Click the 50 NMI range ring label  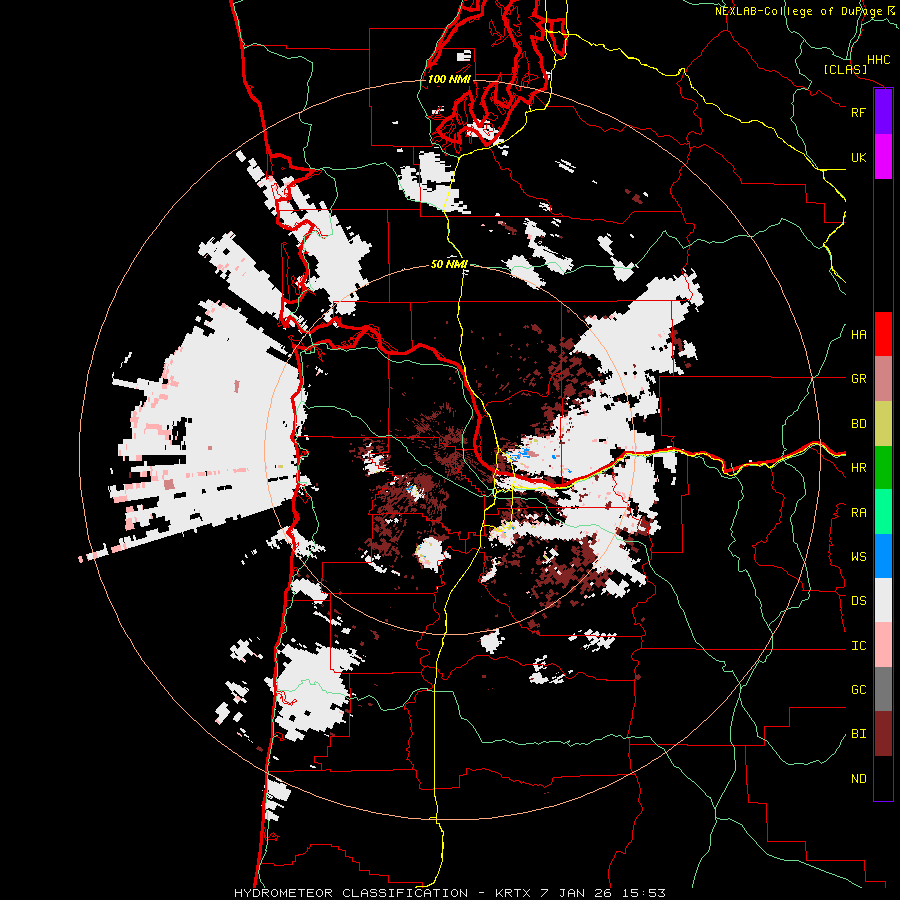449,264
